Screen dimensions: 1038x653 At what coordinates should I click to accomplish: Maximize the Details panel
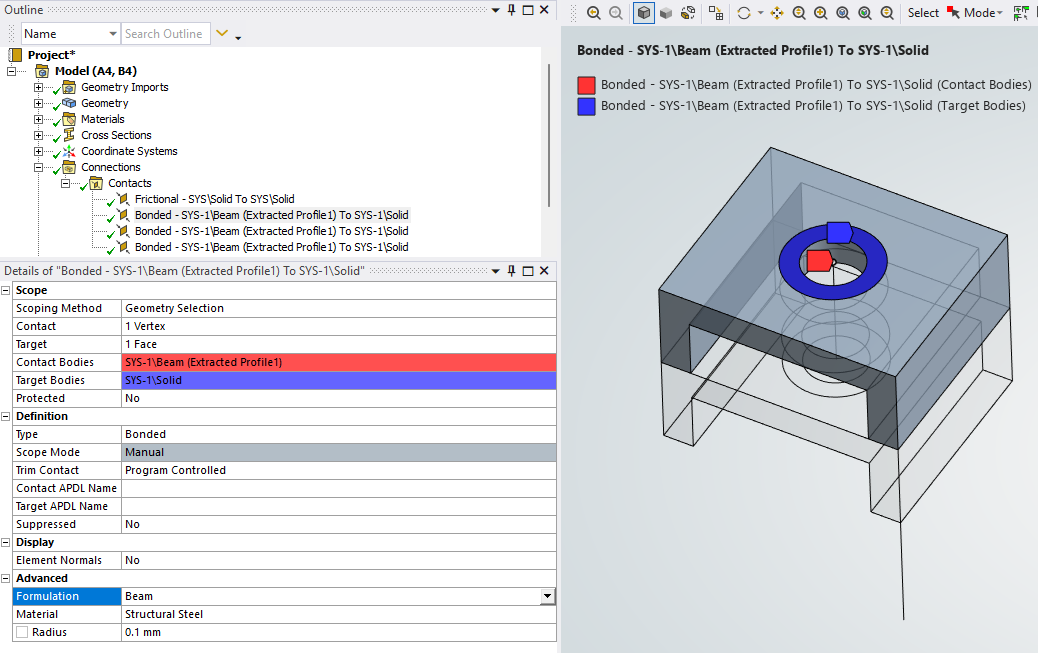tap(528, 271)
